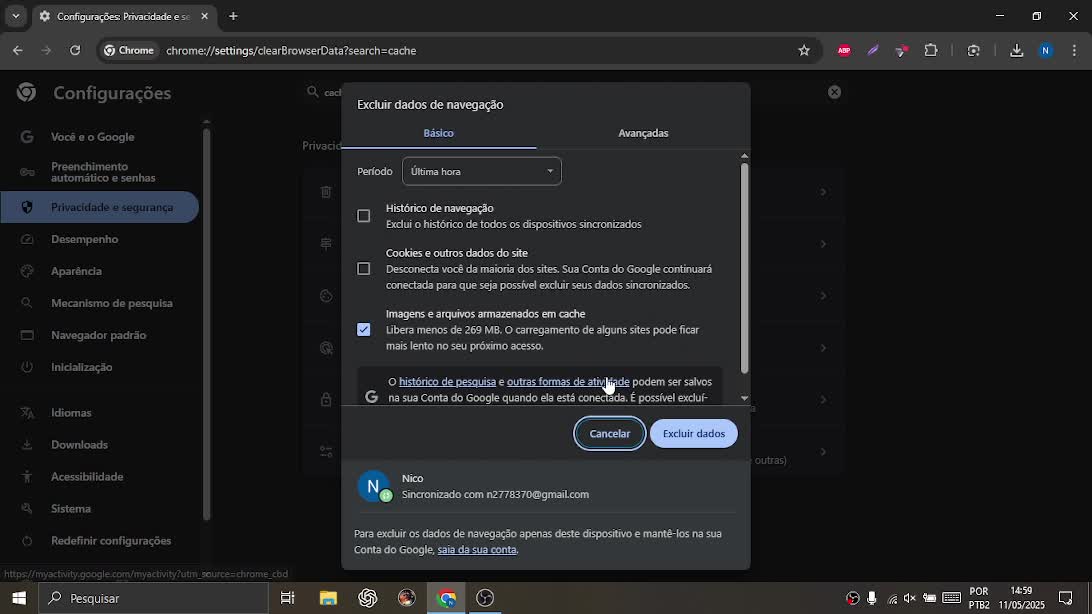Click the Windows Pesquisar search box
This screenshot has width=1092, height=614.
pyautogui.click(x=153, y=598)
